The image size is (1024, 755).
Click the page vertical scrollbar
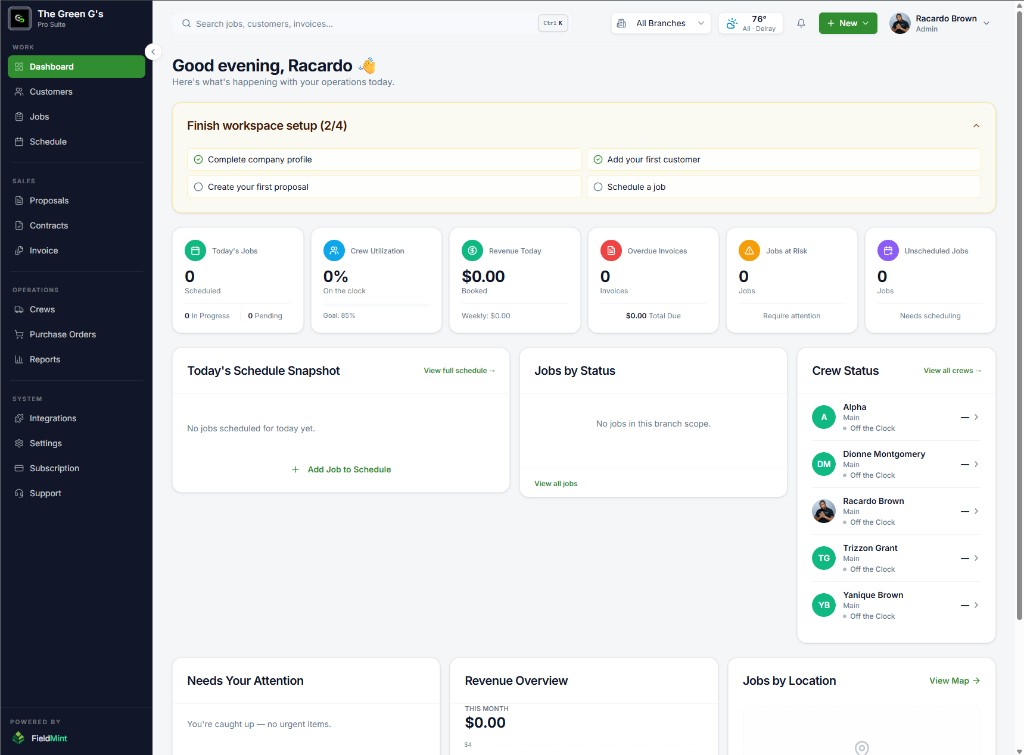(x=1019, y=313)
